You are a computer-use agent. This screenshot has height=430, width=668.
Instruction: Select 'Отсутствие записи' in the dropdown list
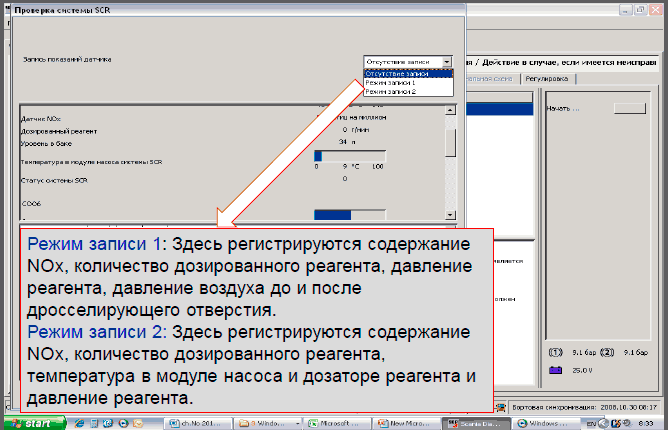[x=406, y=73]
